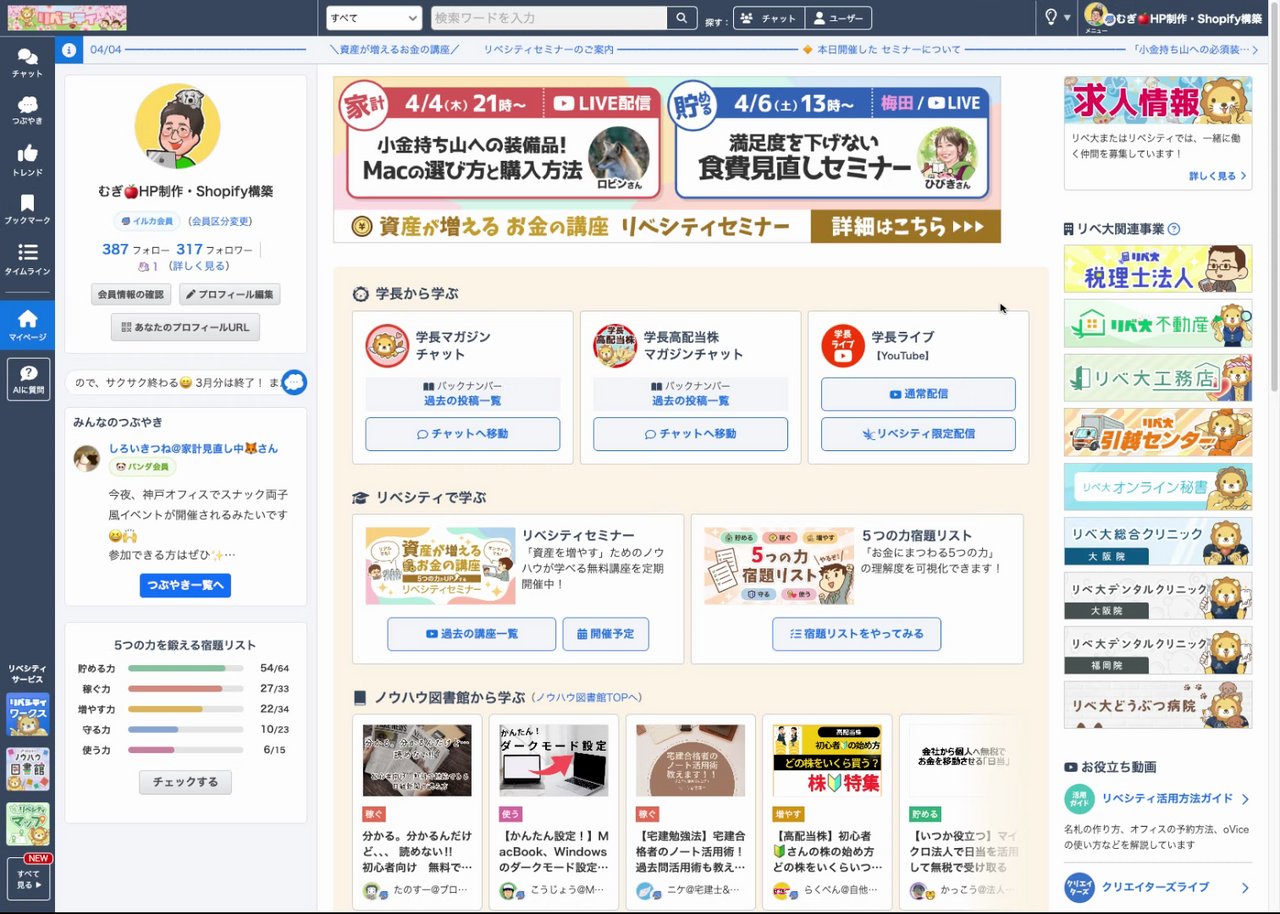Screen dimensions: 1280x914
Task: Select チャット search target button
Action: tap(769, 18)
